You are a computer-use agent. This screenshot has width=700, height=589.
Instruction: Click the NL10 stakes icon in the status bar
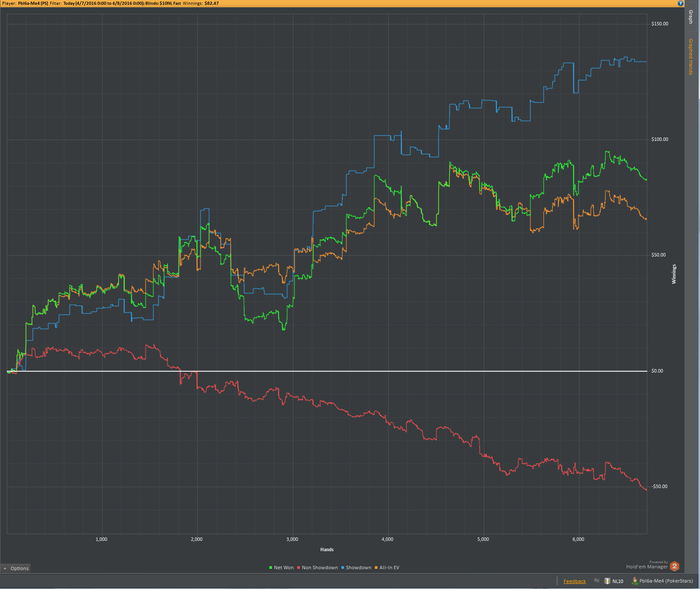coord(607,581)
